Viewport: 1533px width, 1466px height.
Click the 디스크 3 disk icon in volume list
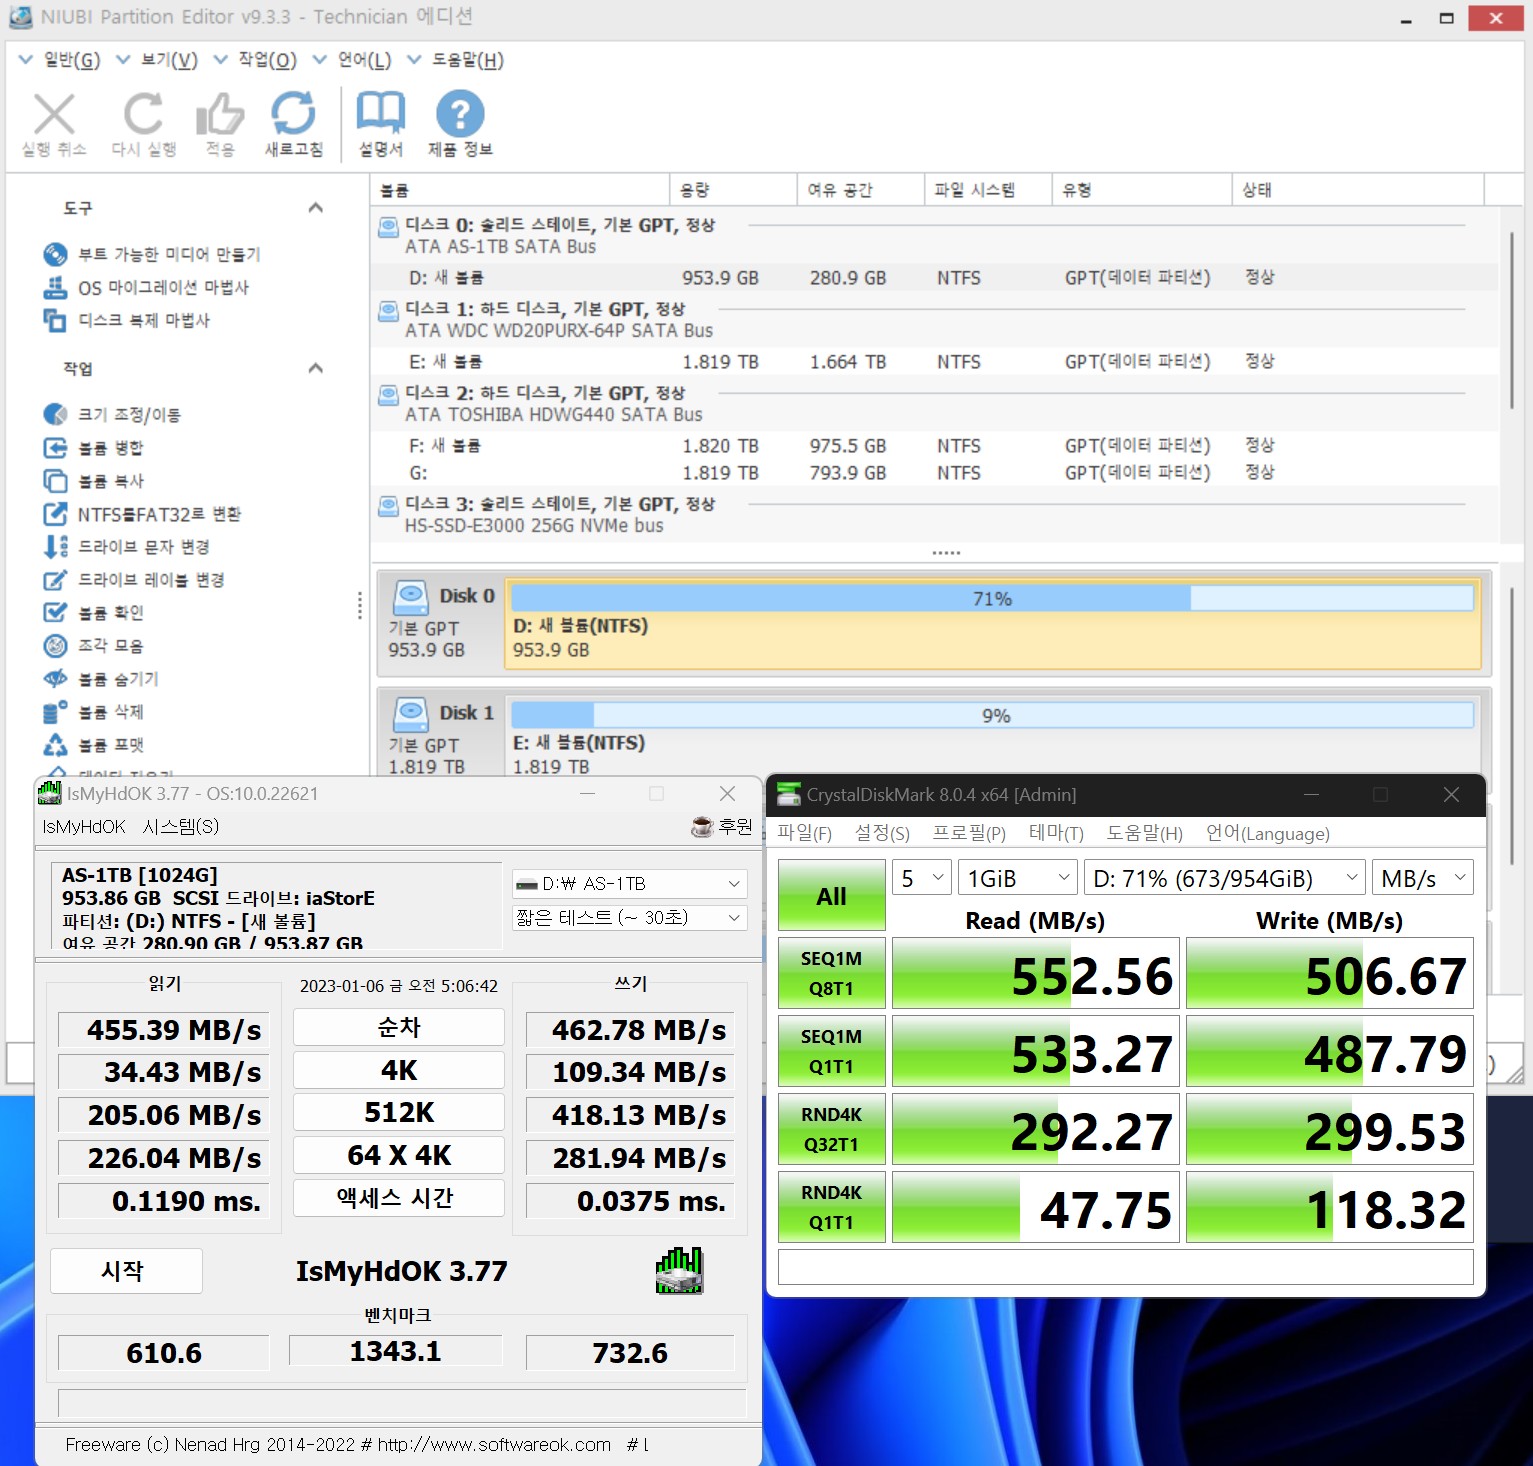[x=388, y=506]
